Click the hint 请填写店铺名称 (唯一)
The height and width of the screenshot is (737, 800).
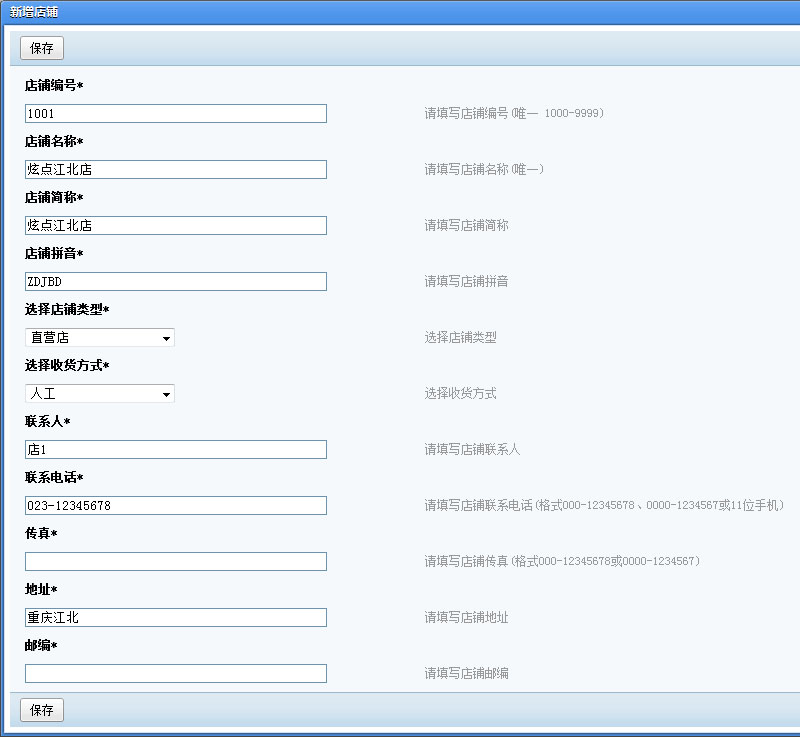click(x=484, y=169)
